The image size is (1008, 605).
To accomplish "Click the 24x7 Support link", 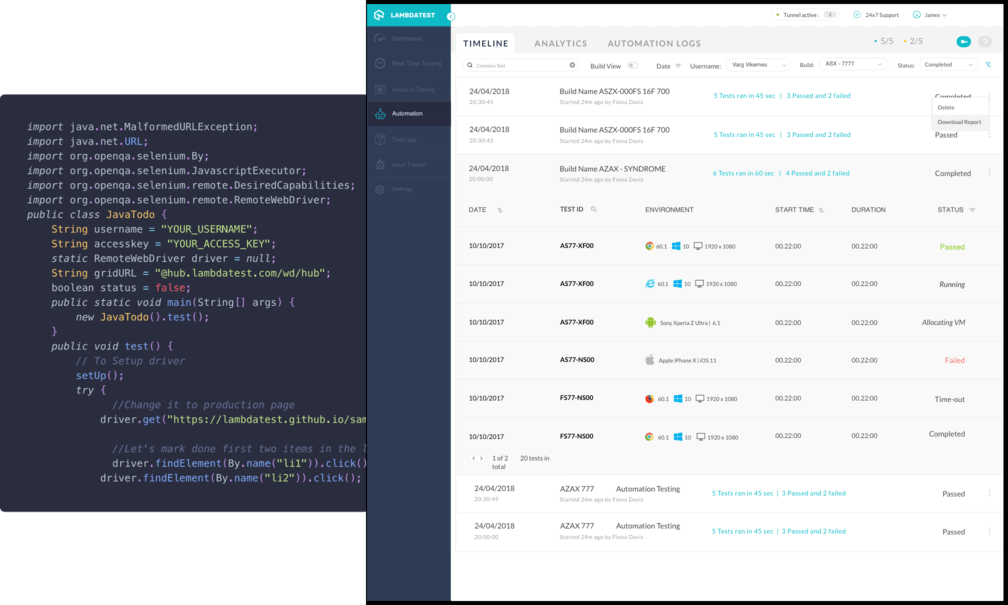I will click(876, 15).
